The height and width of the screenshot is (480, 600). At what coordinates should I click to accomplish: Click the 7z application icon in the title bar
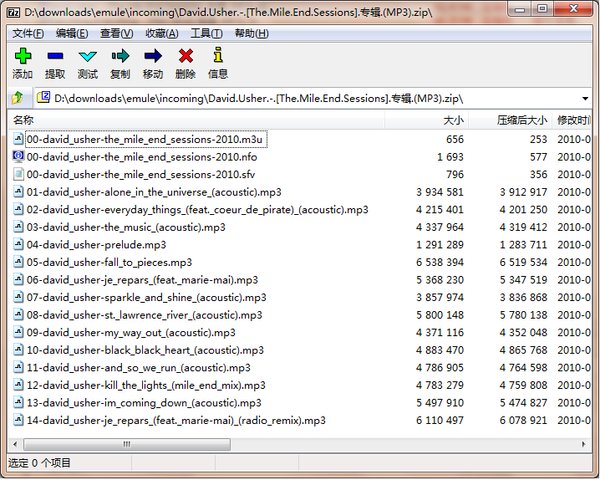tap(13, 12)
